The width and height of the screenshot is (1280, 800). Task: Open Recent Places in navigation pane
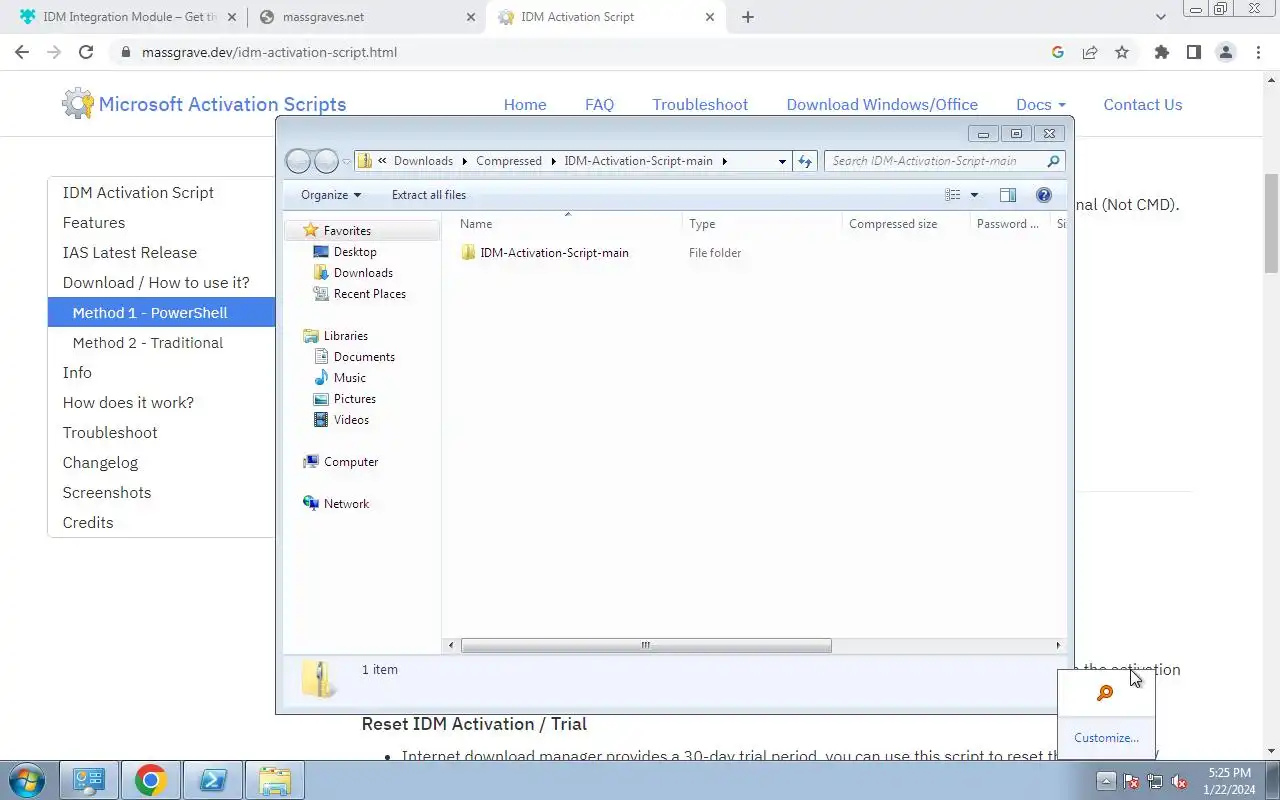pyautogui.click(x=370, y=294)
